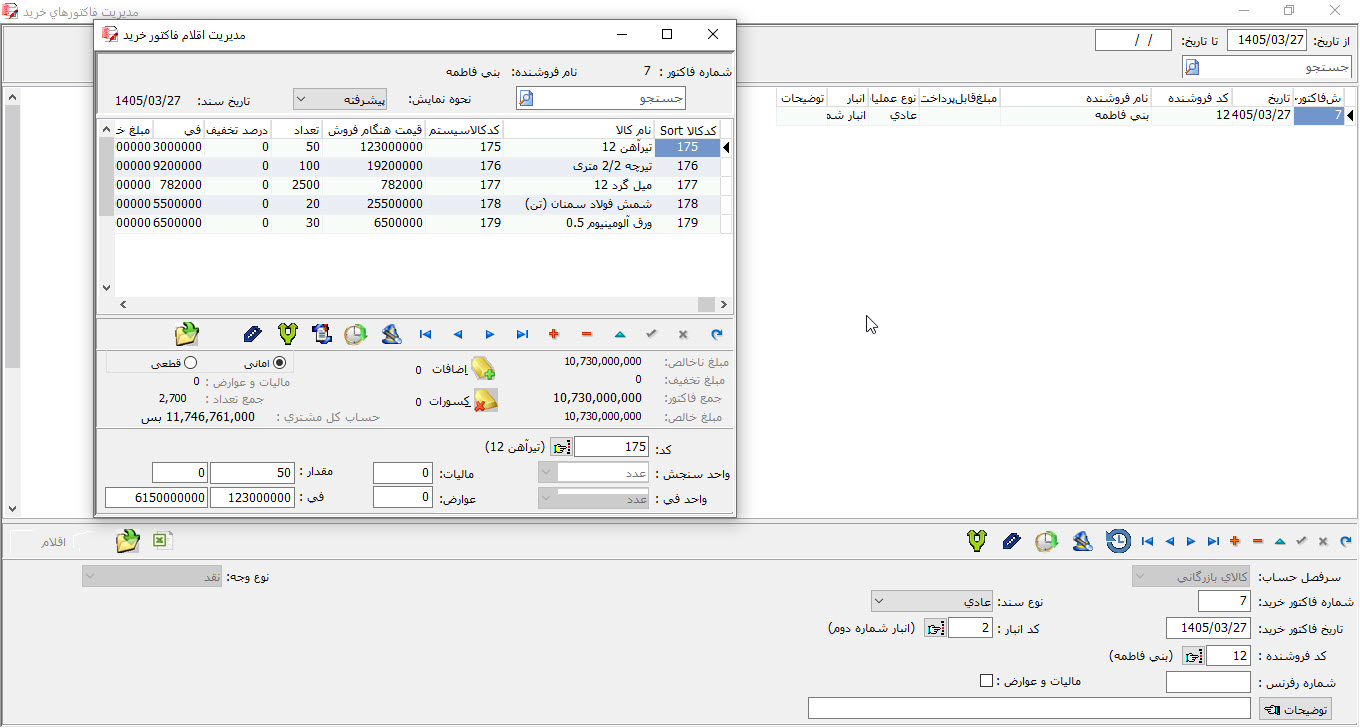Click the مقدار field showing 50
Viewport: 1360px width, 728px height.
tap(252, 472)
